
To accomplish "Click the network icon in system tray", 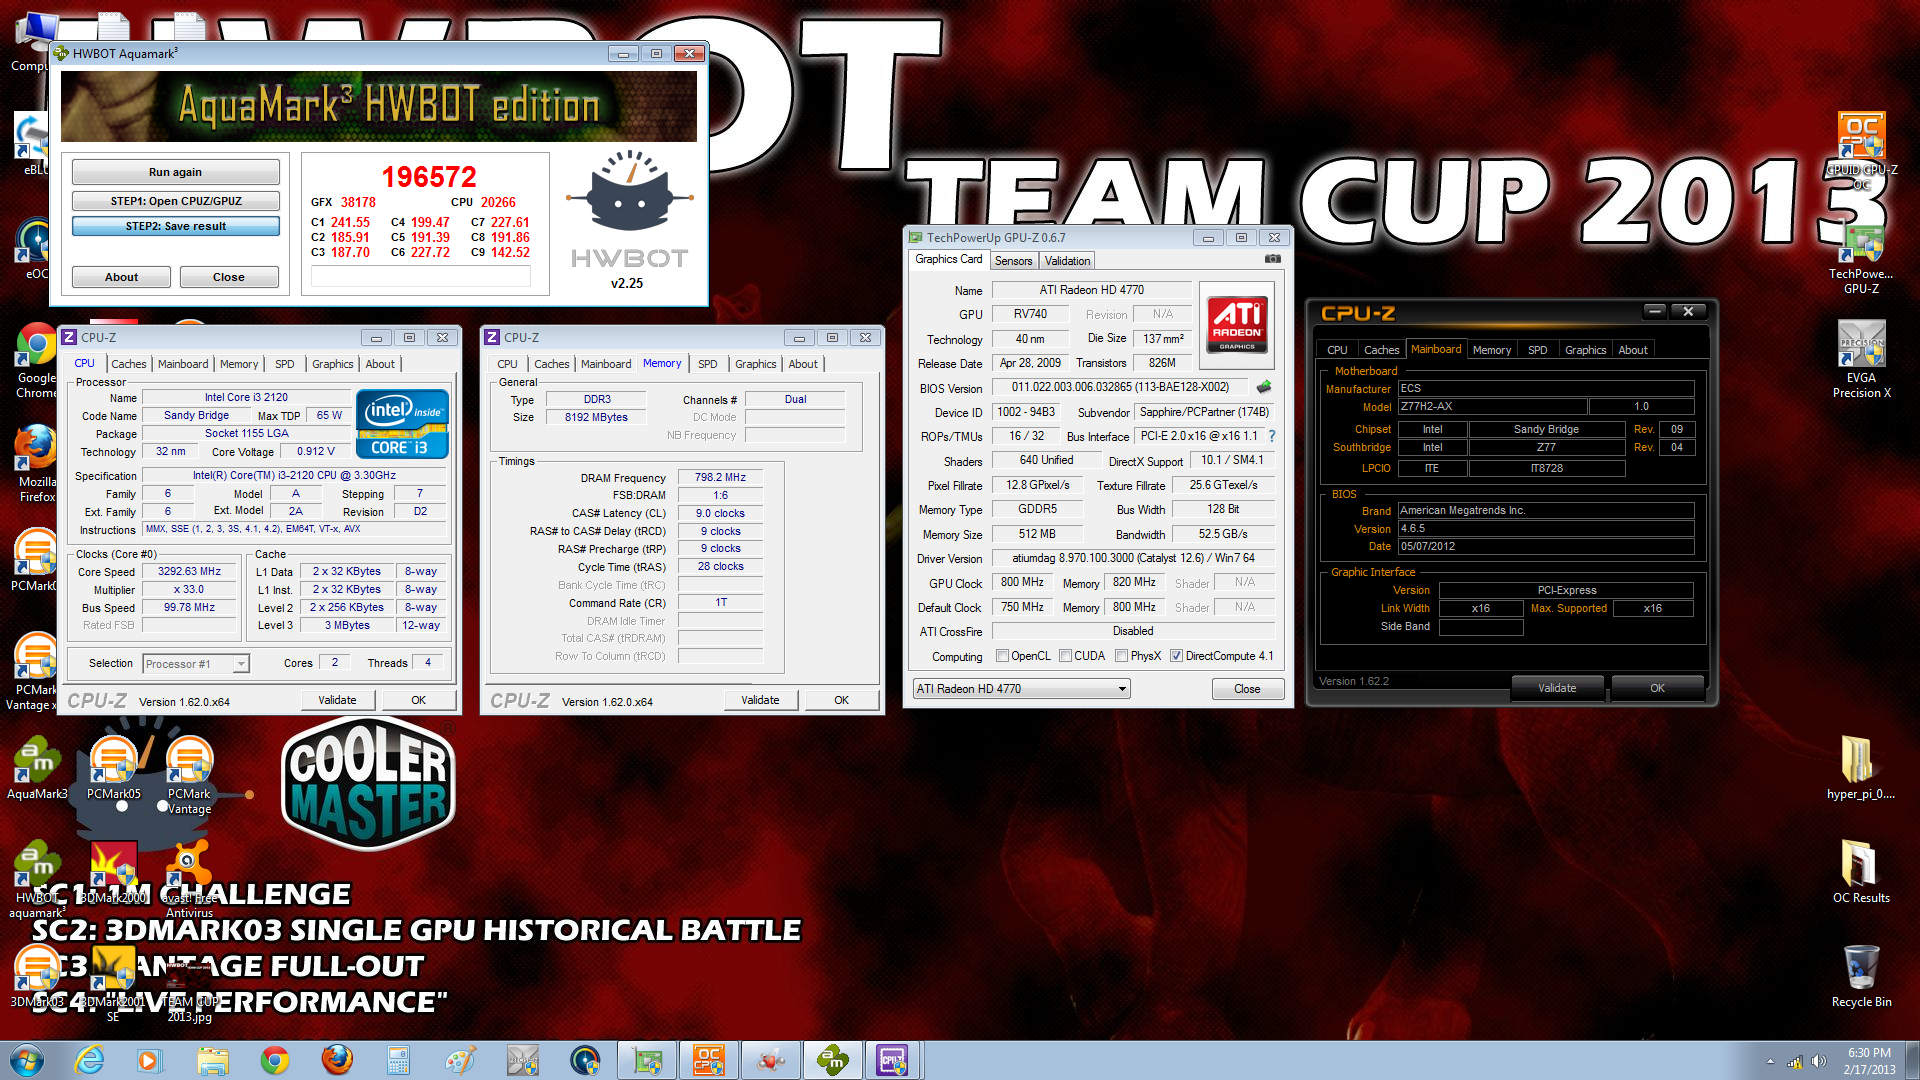I will click(x=1795, y=1061).
